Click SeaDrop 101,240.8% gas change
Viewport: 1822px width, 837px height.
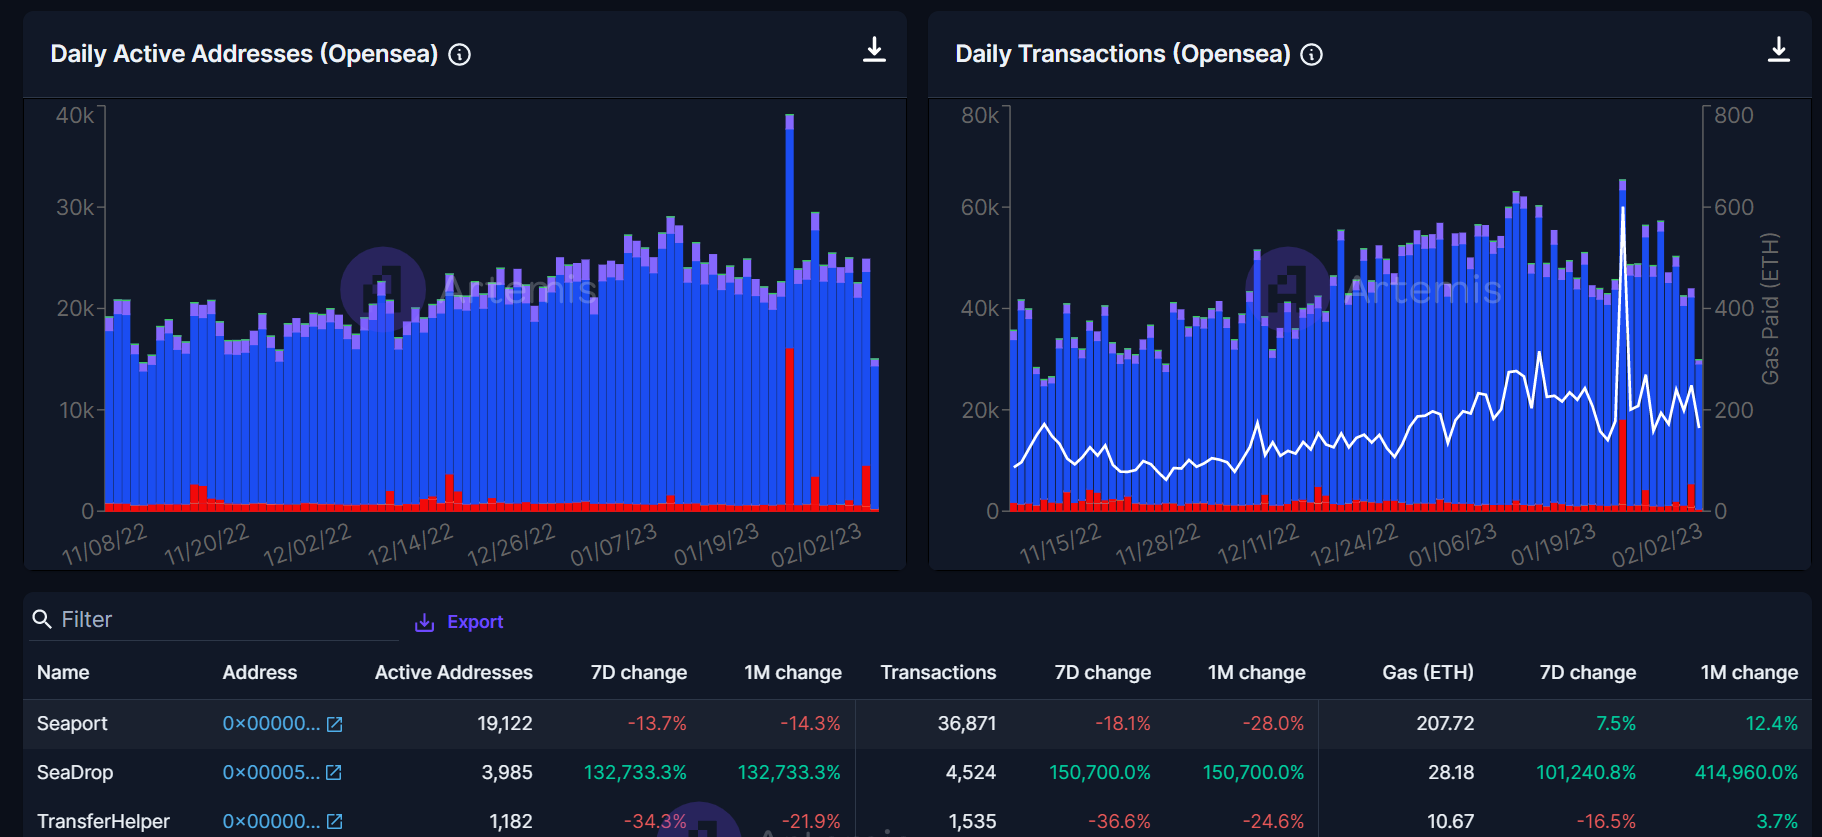click(x=1586, y=772)
